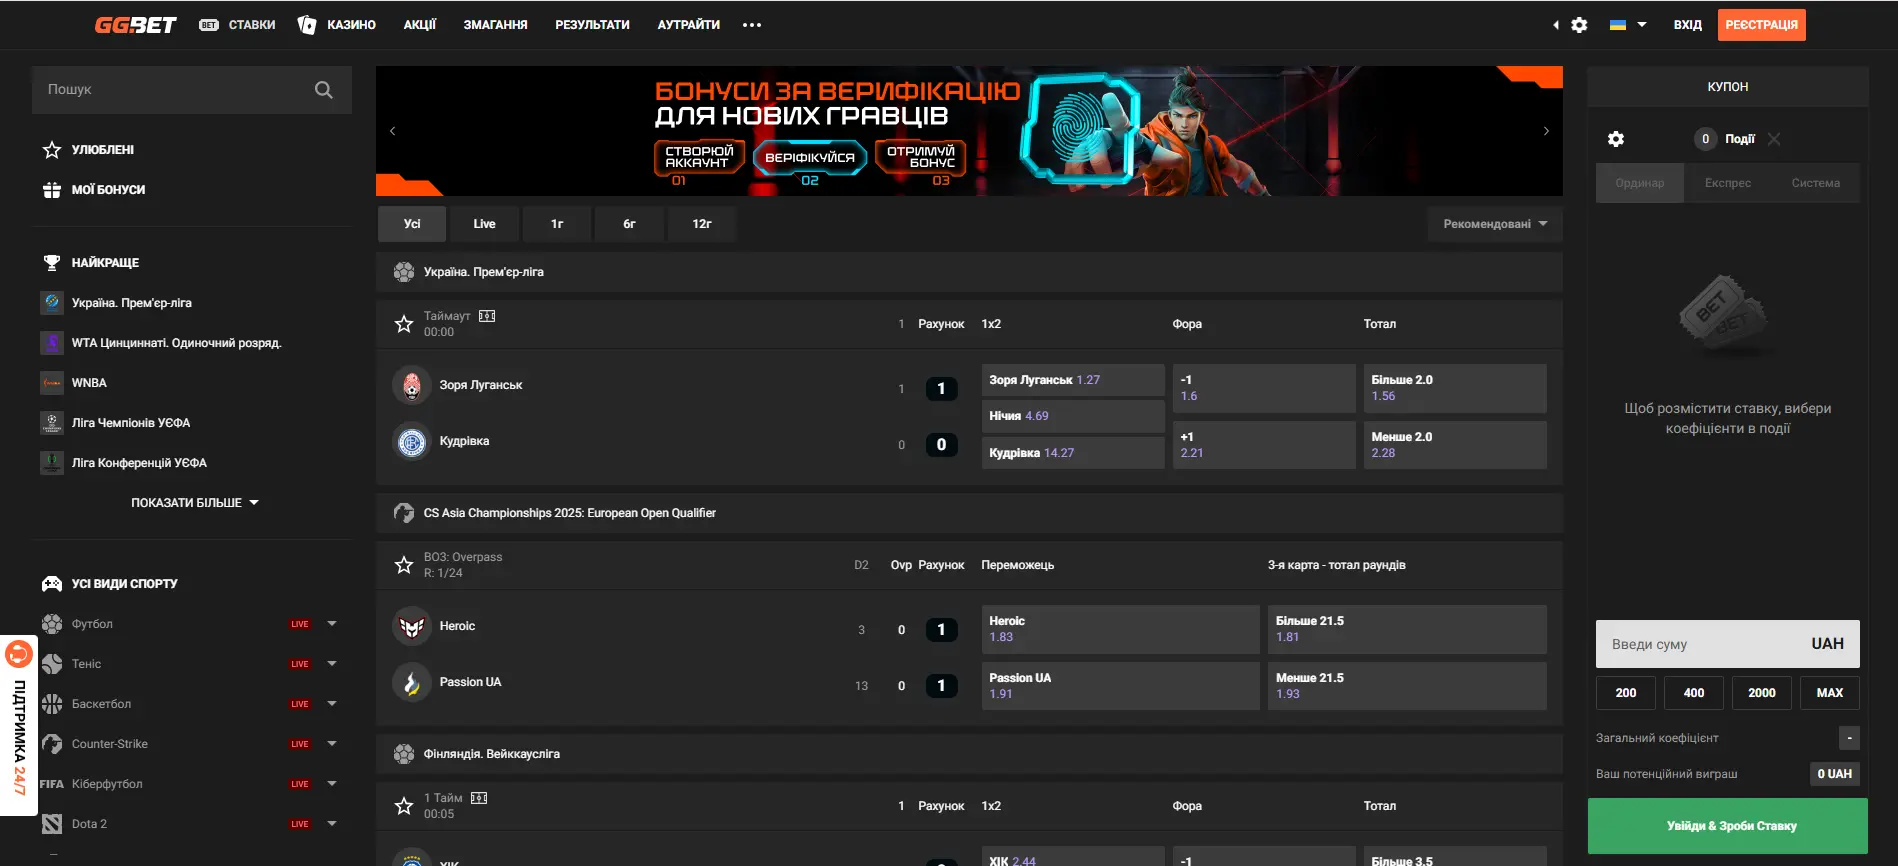Favorite the Зоря Луганськ match star
Image resolution: width=1898 pixels, height=866 pixels.
pos(404,324)
